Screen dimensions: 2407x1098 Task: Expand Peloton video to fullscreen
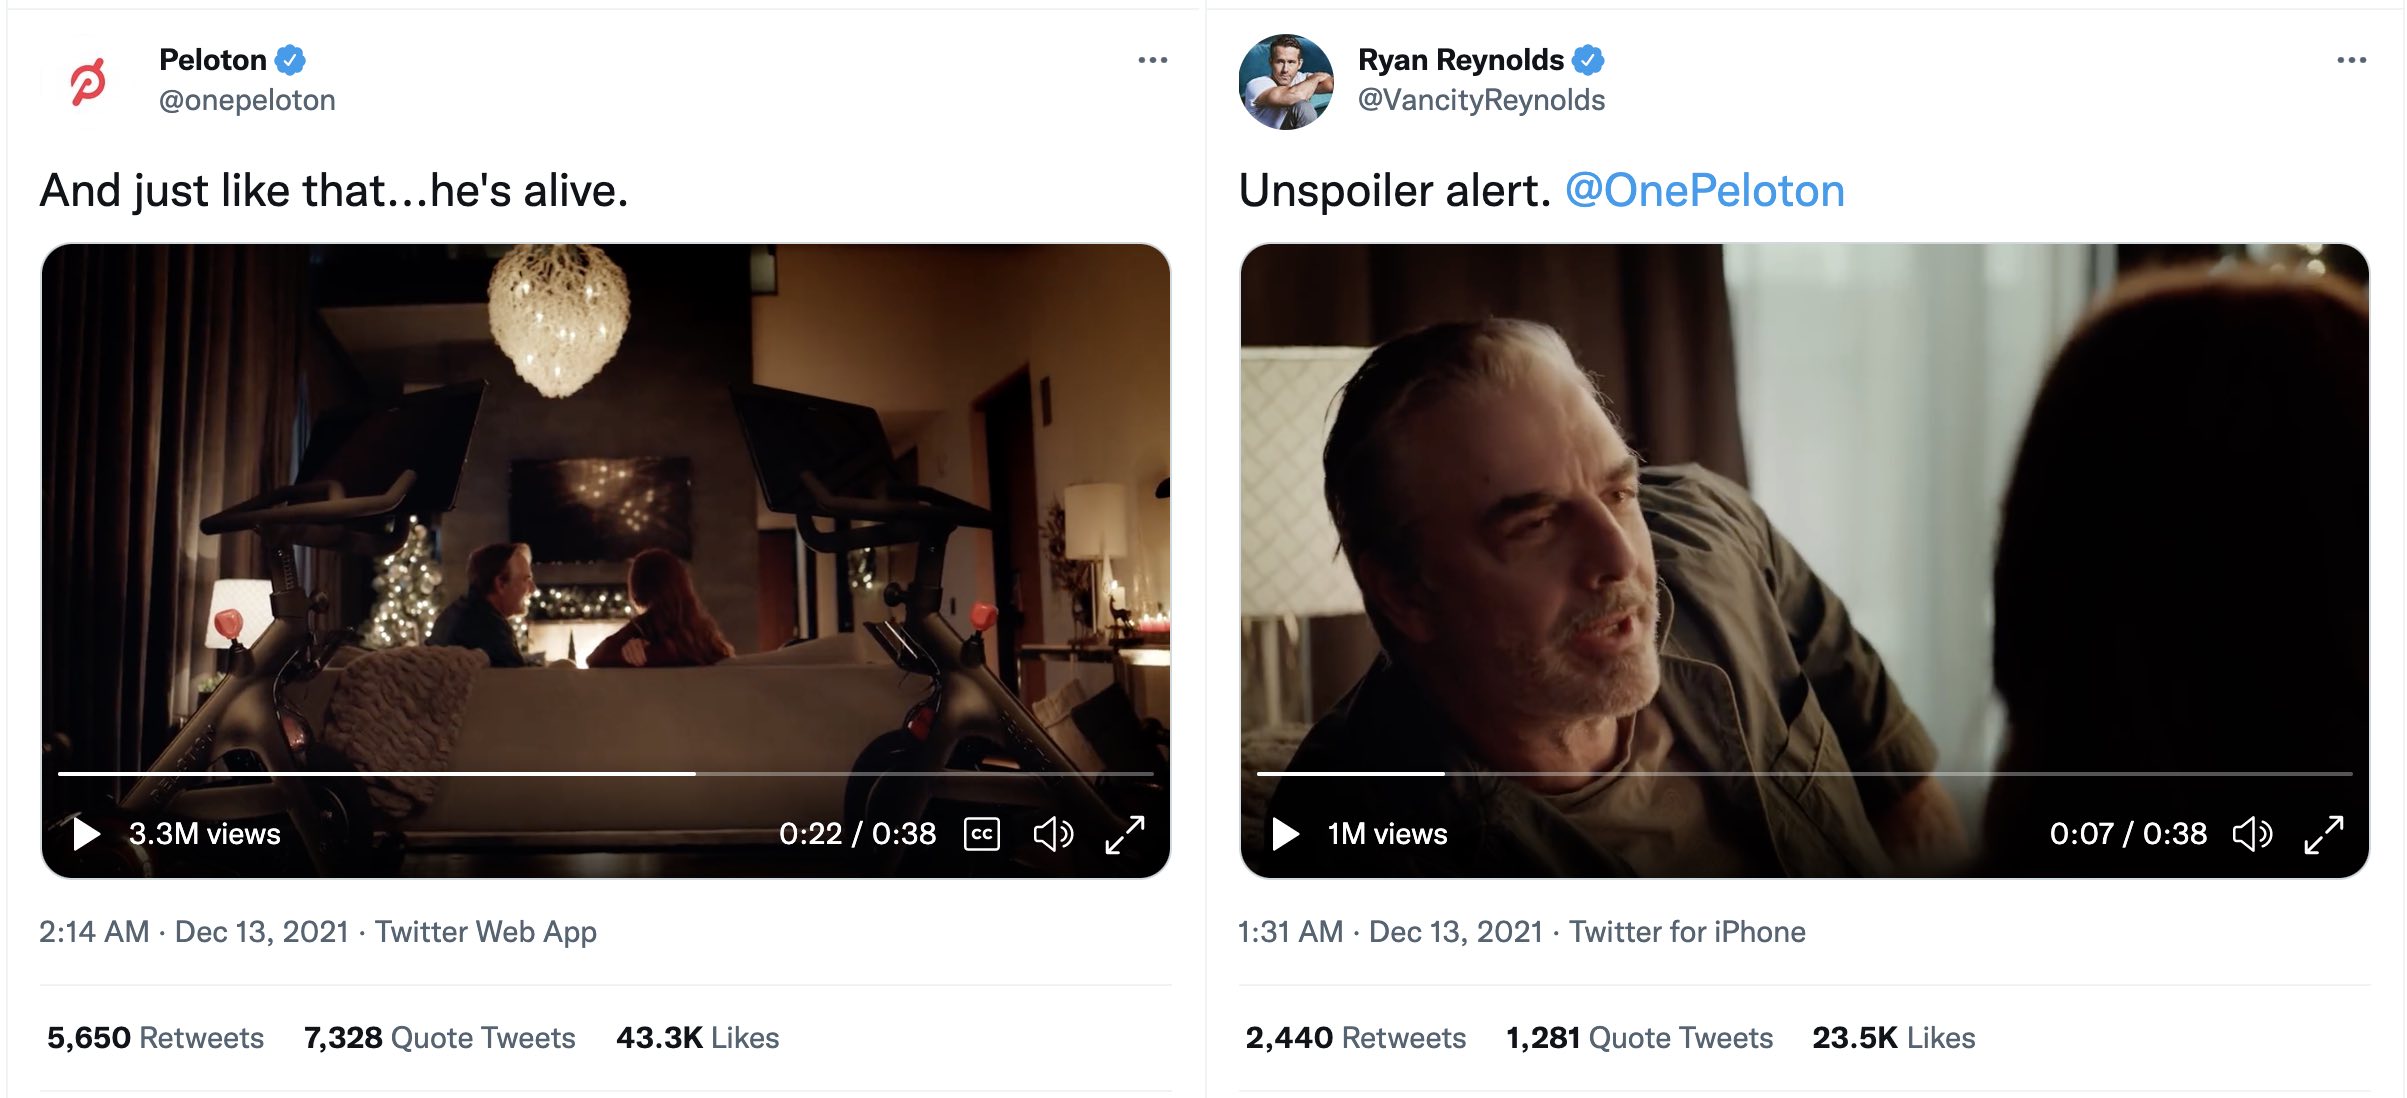click(x=1125, y=834)
